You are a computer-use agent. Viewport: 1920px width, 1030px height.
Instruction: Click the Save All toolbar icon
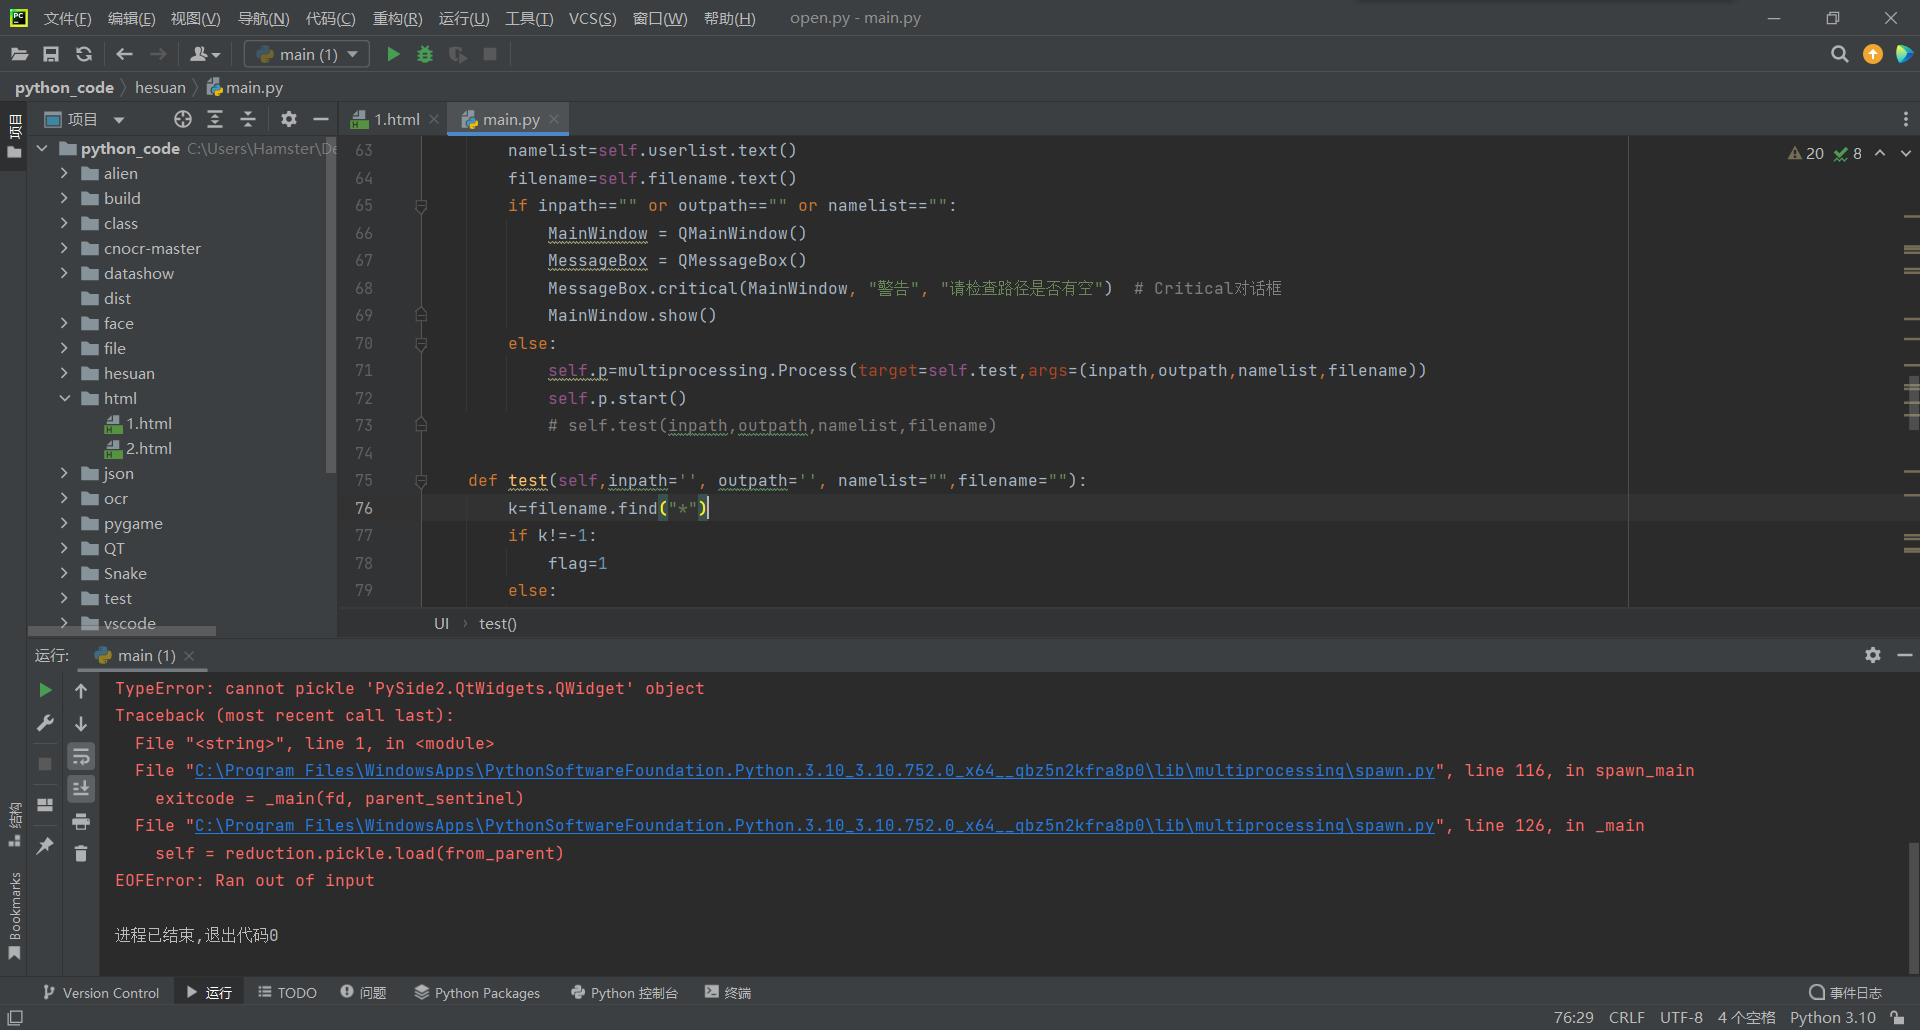[51, 54]
